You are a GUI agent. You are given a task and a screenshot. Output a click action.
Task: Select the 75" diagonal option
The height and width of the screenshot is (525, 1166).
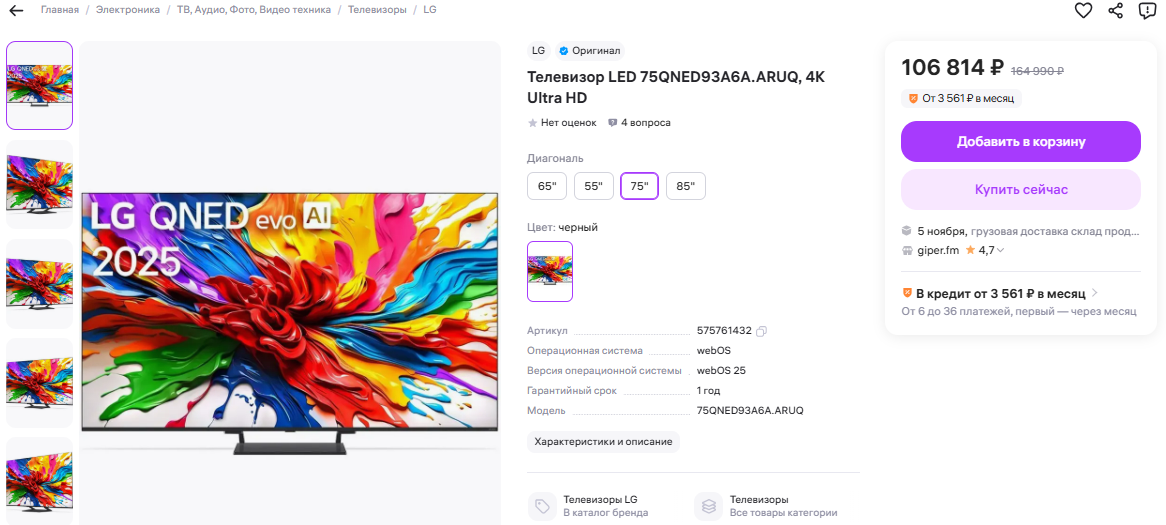pyautogui.click(x=640, y=186)
